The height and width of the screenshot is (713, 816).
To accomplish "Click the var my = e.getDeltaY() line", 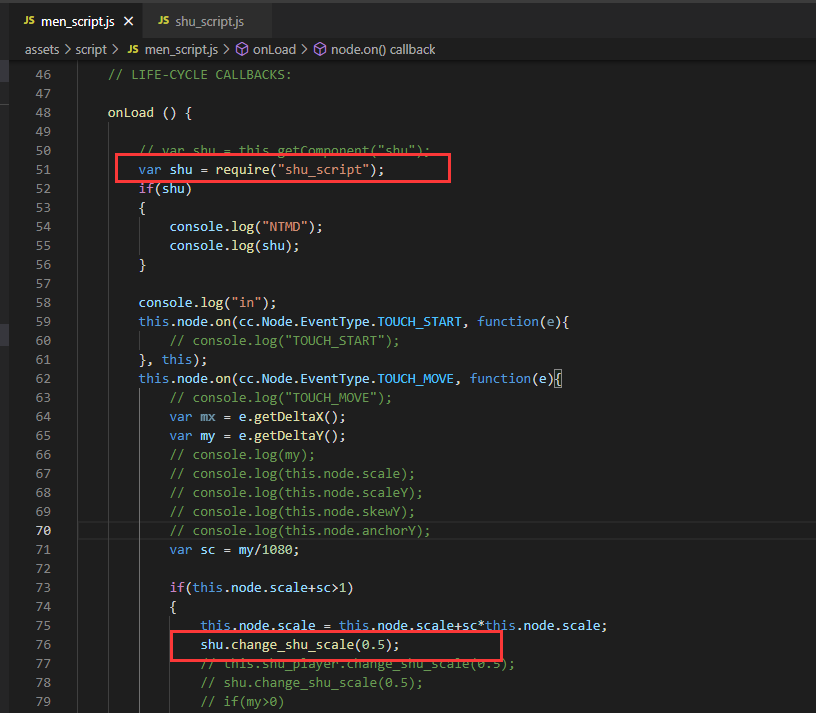I will [x=257, y=436].
